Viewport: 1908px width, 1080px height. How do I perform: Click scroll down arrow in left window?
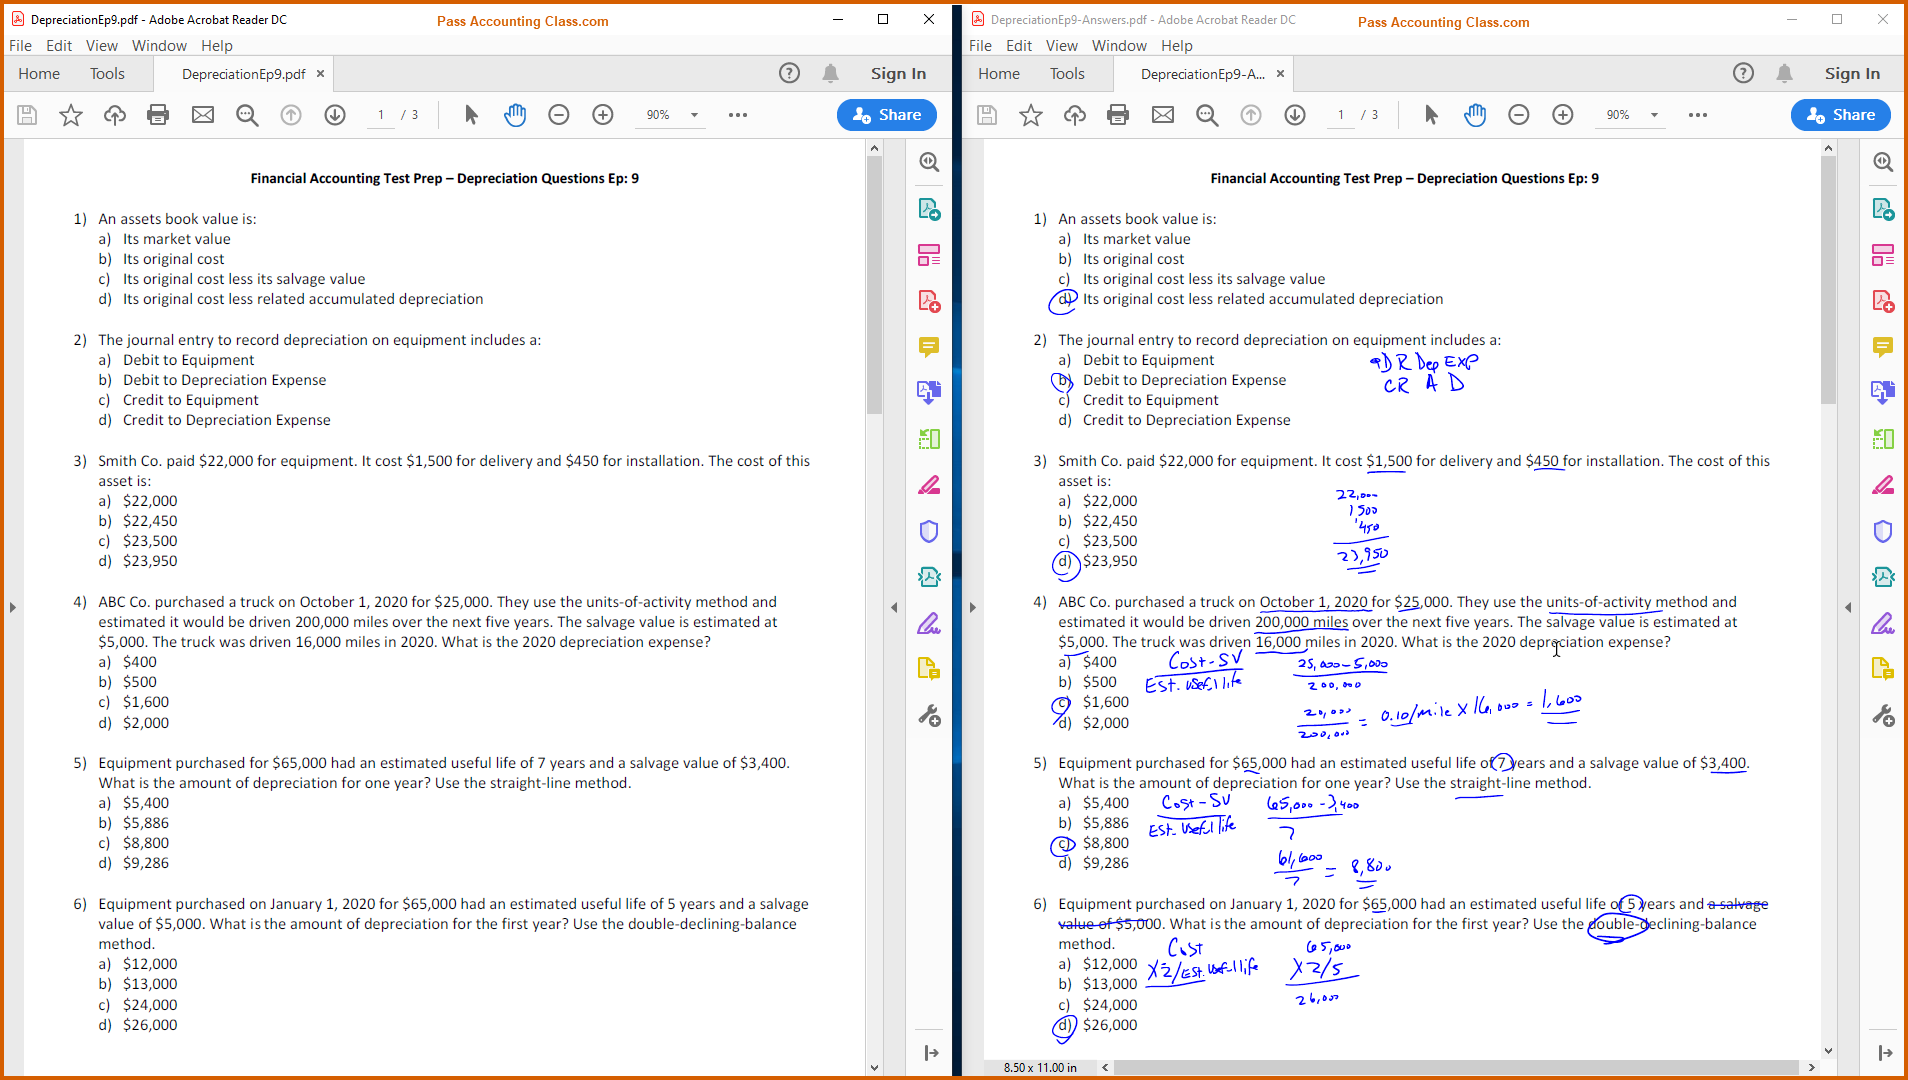click(874, 1067)
